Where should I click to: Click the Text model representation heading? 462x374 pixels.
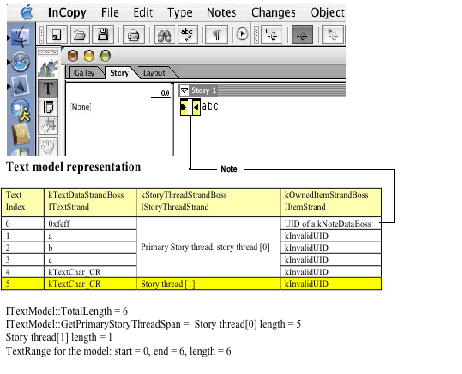(73, 167)
